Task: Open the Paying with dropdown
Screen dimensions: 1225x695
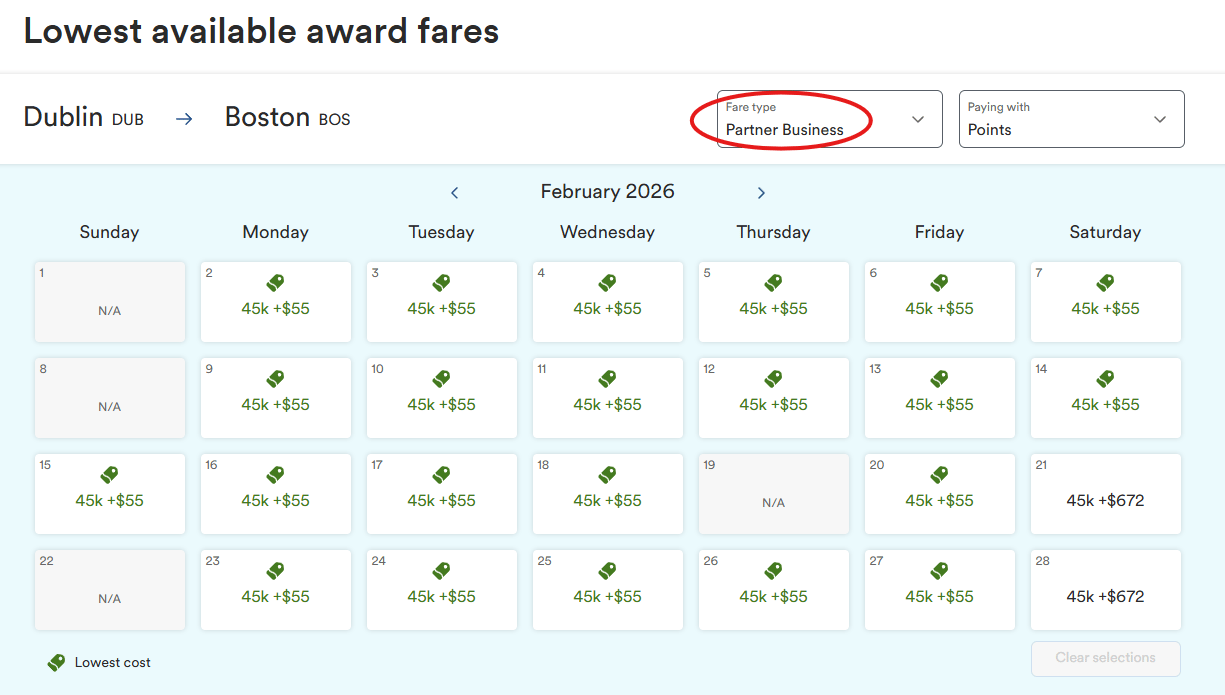Action: coord(1071,119)
